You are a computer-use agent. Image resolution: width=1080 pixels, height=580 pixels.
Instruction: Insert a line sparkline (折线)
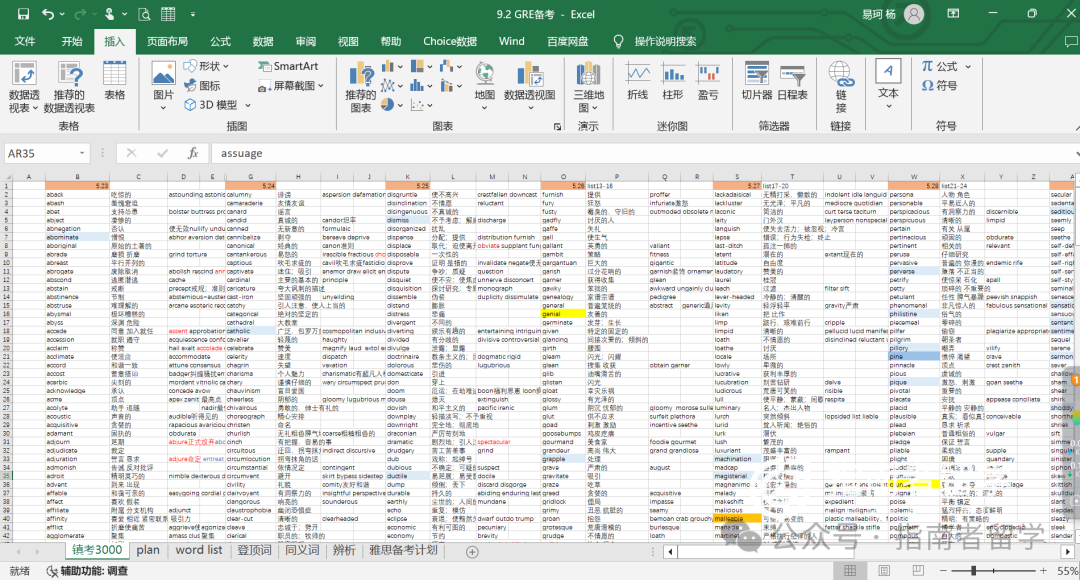(638, 81)
